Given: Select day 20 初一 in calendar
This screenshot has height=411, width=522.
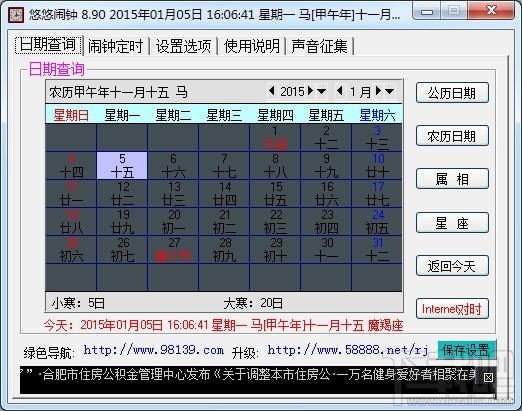Looking at the screenshot, I should coord(173,221).
